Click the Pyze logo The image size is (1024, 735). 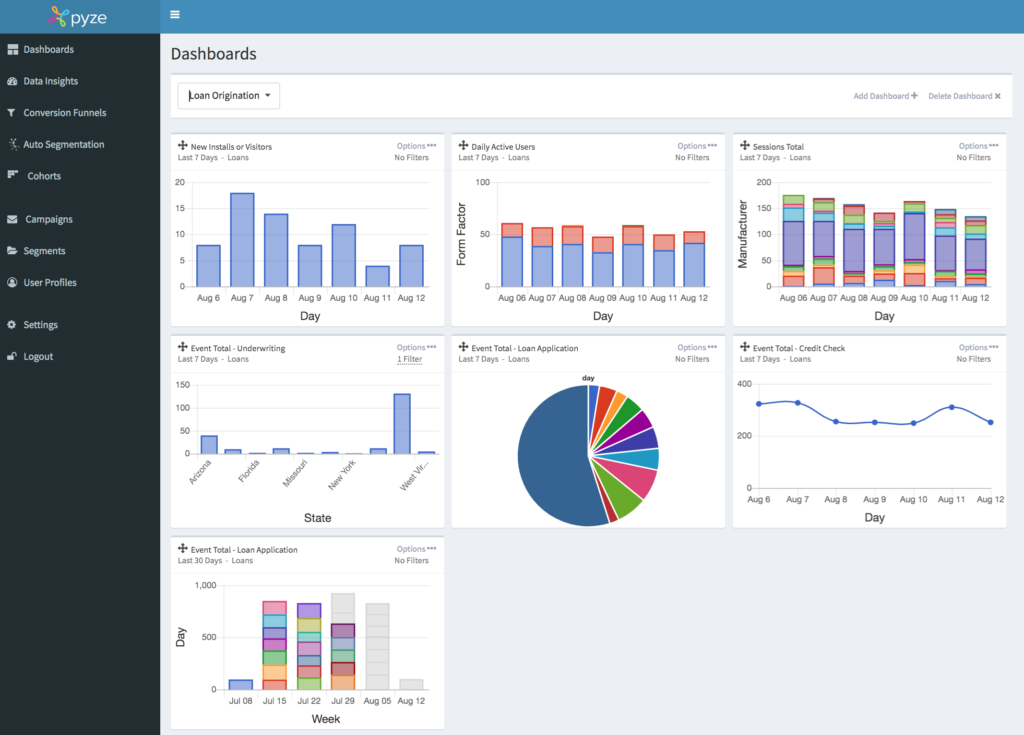click(x=80, y=16)
